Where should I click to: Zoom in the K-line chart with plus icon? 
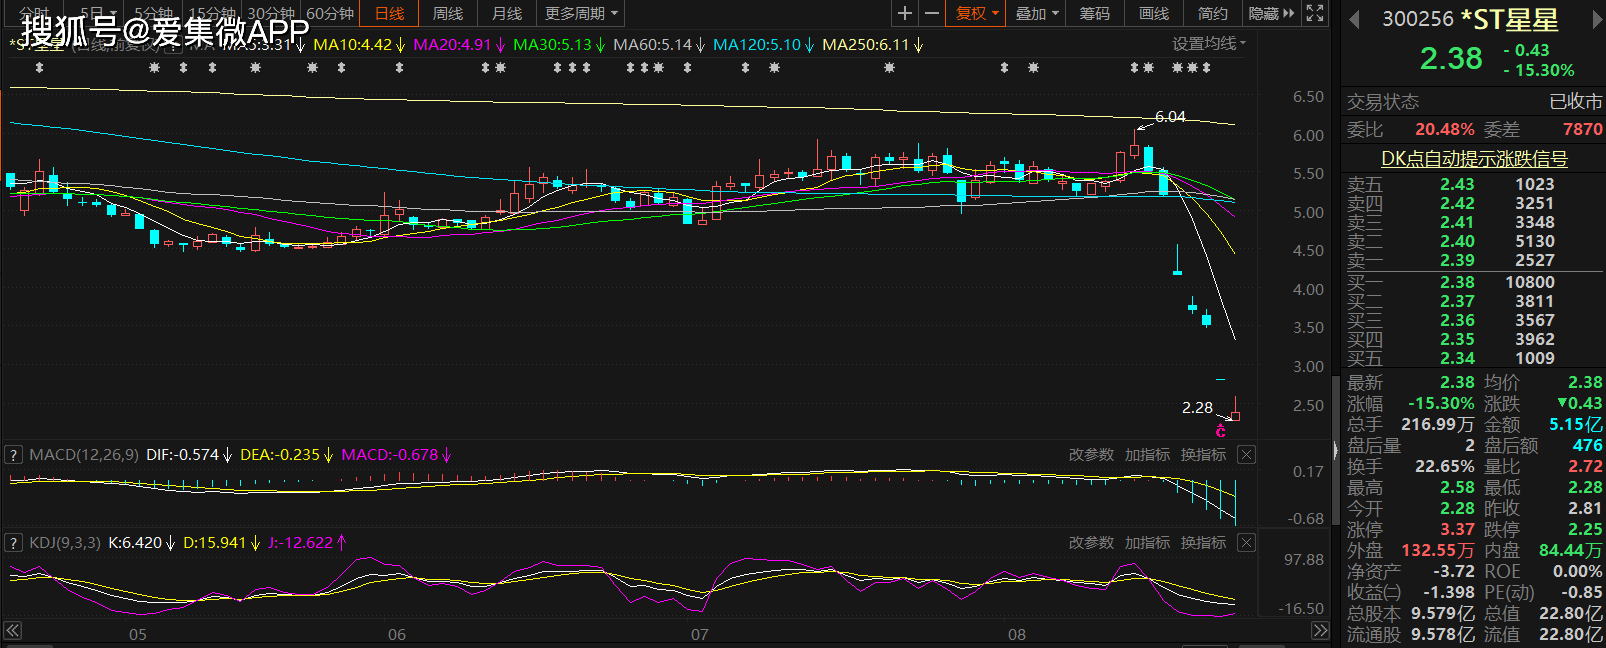point(904,13)
